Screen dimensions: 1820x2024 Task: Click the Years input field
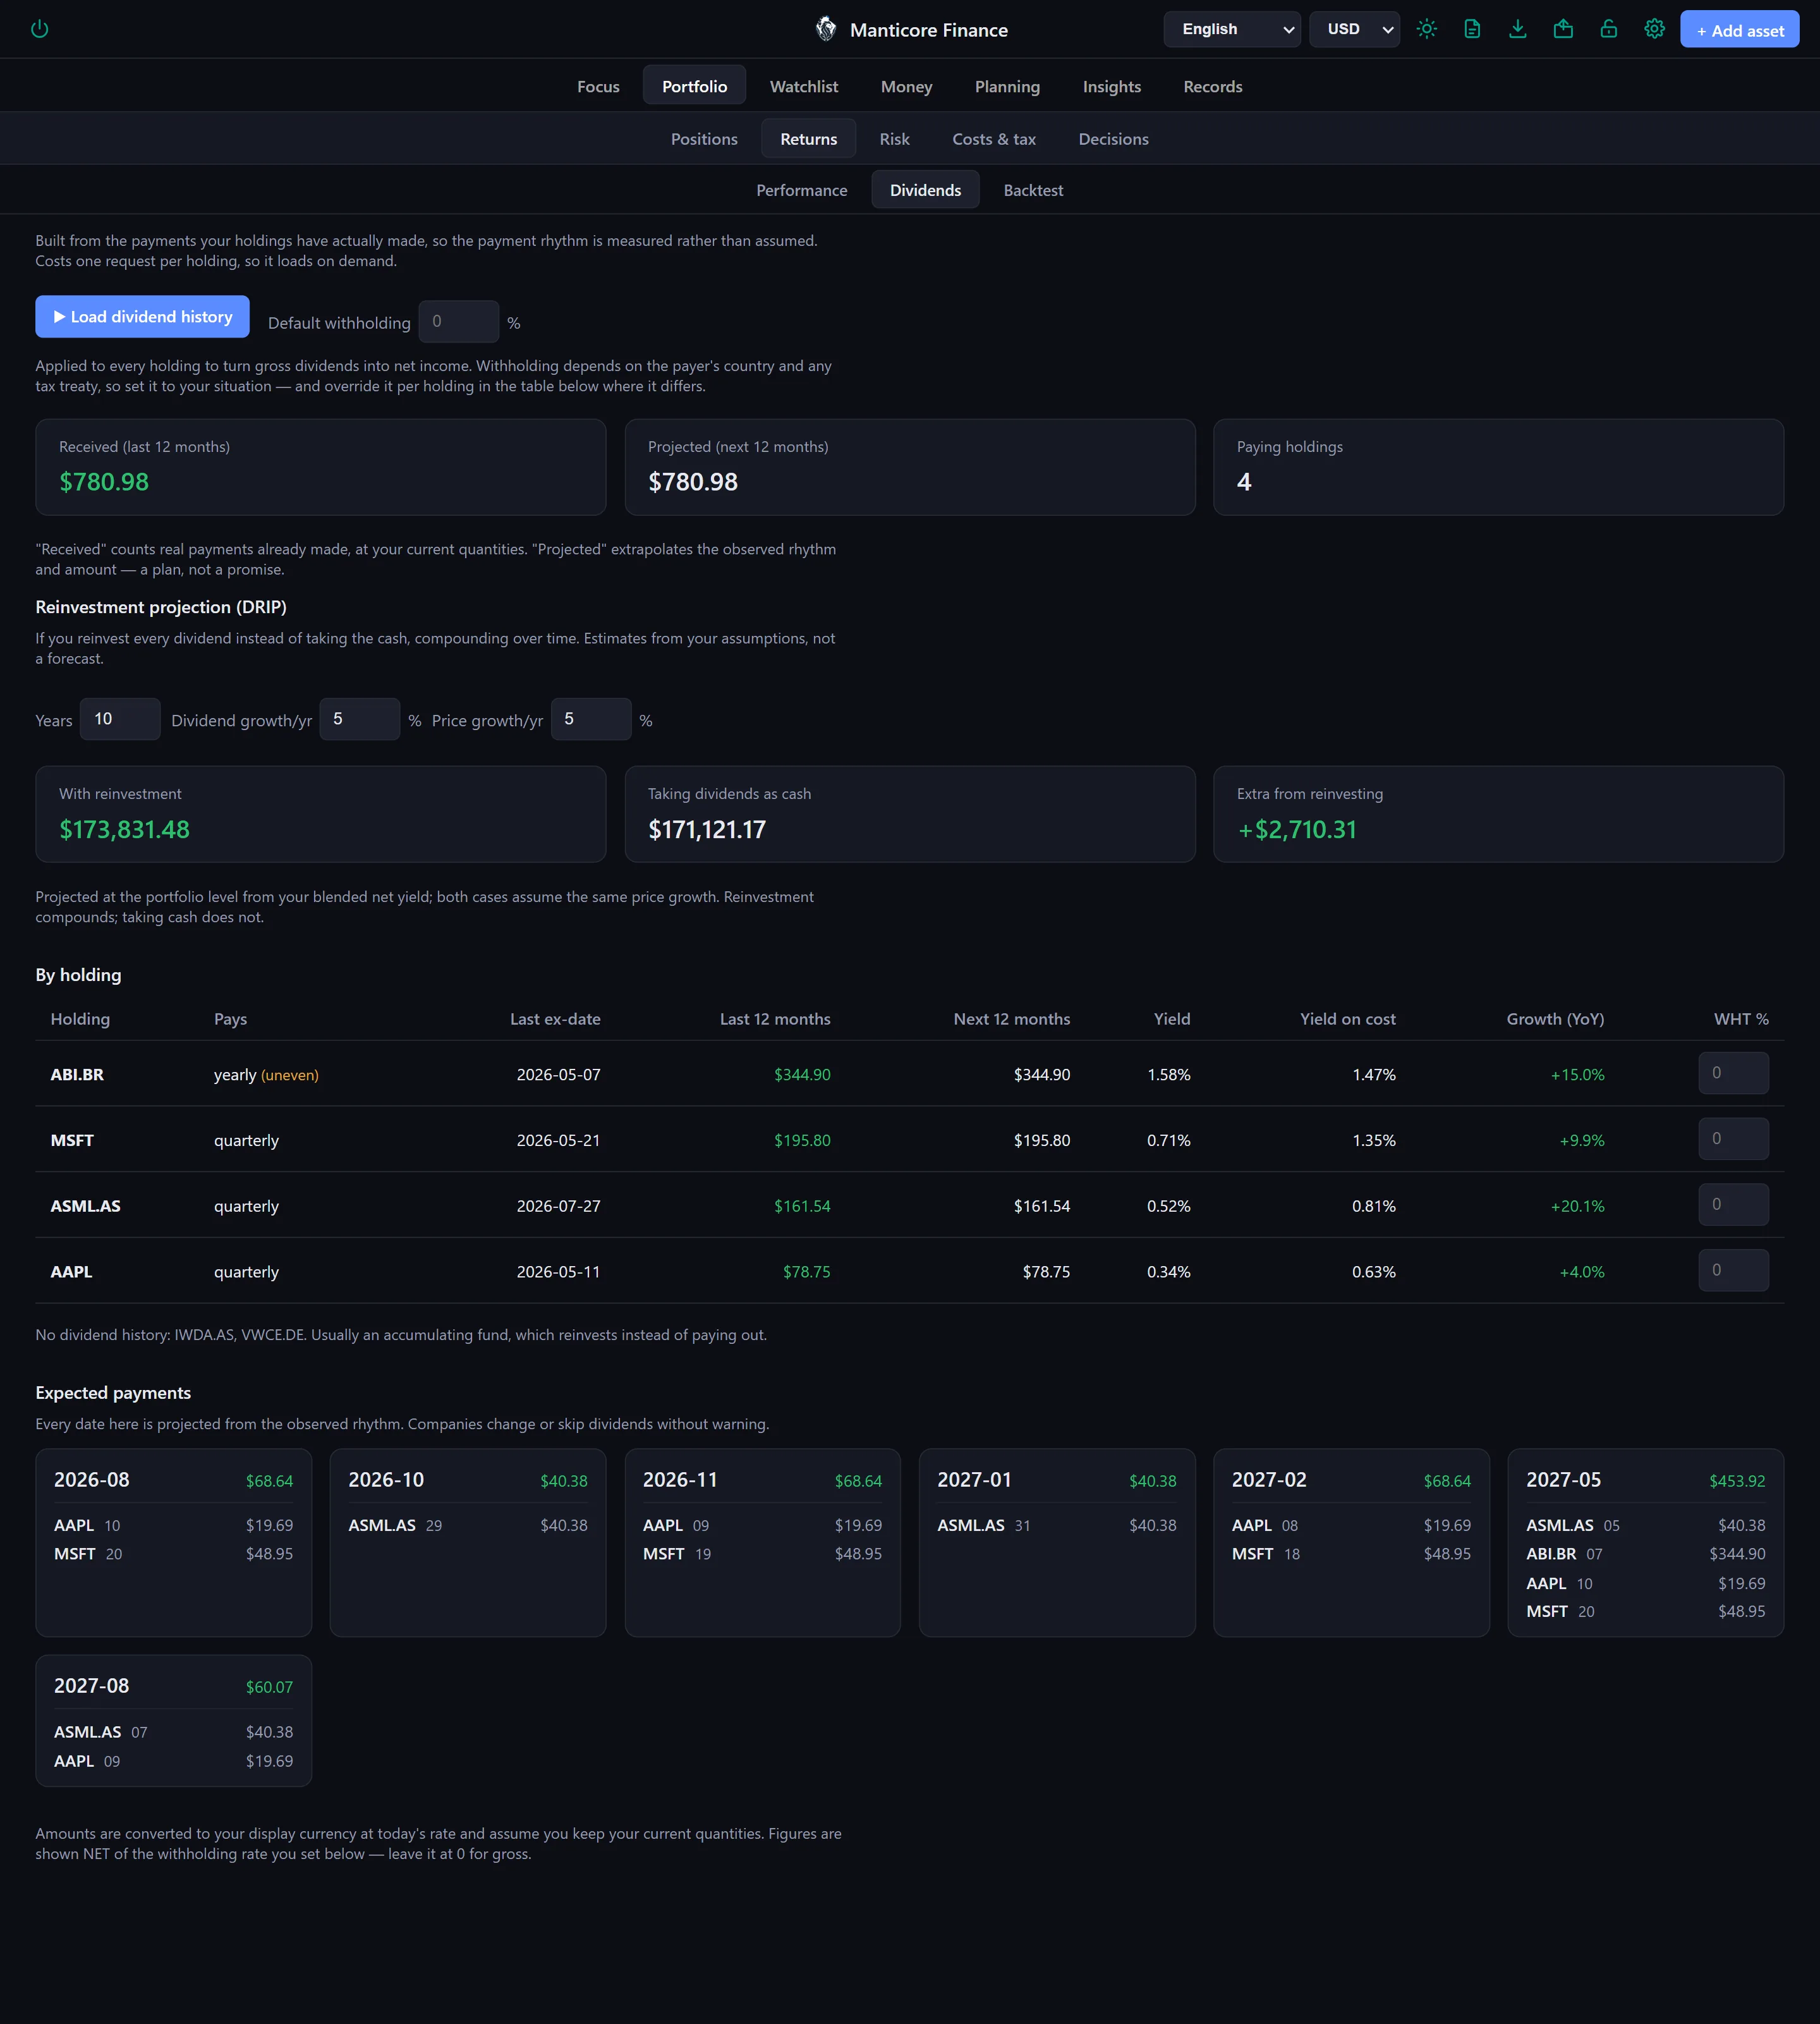[x=120, y=719]
